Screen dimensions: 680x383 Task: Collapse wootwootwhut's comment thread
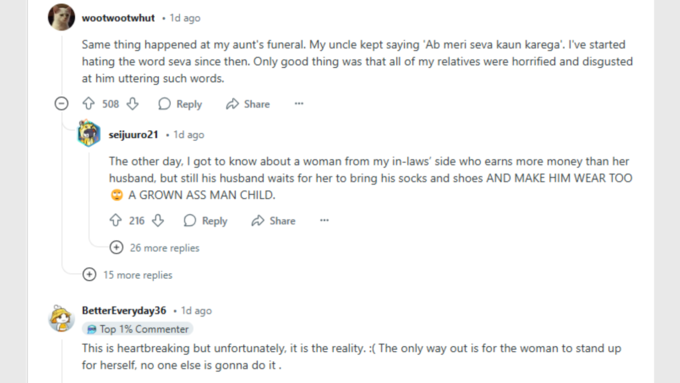point(62,104)
